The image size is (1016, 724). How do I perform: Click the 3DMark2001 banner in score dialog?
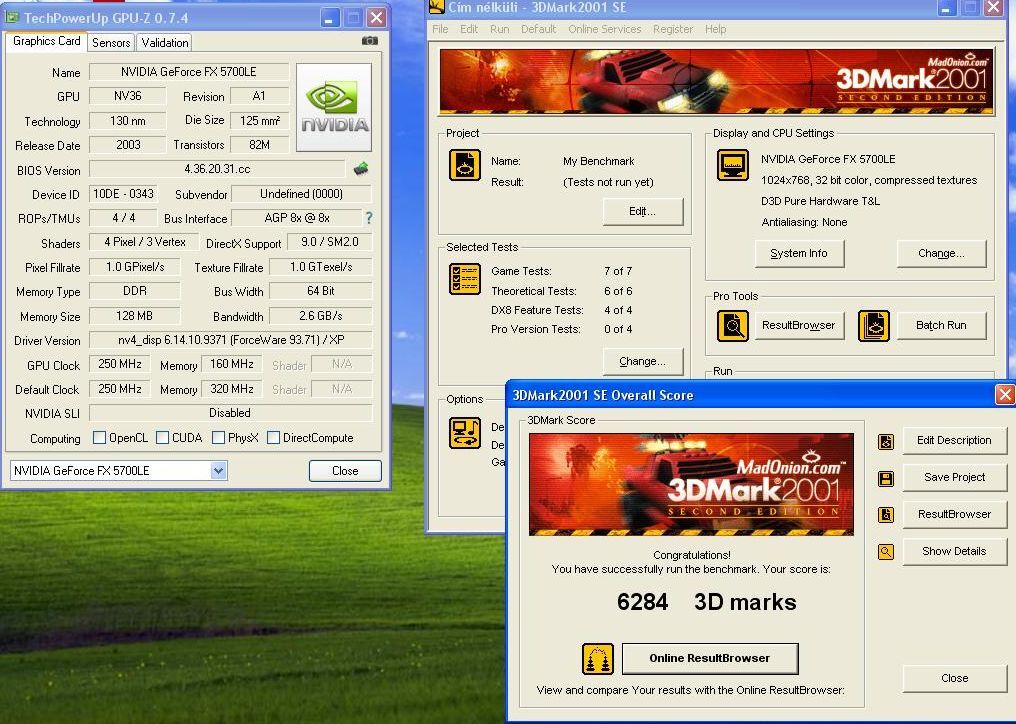691,484
